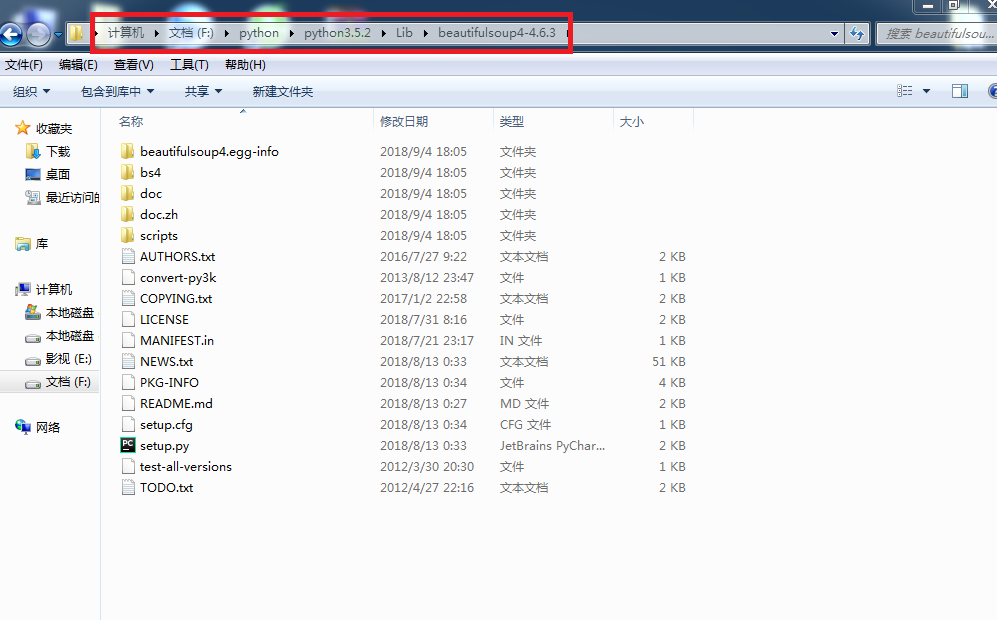Sort by 名称 column header
Image resolution: width=997 pixels, height=620 pixels.
click(x=130, y=121)
